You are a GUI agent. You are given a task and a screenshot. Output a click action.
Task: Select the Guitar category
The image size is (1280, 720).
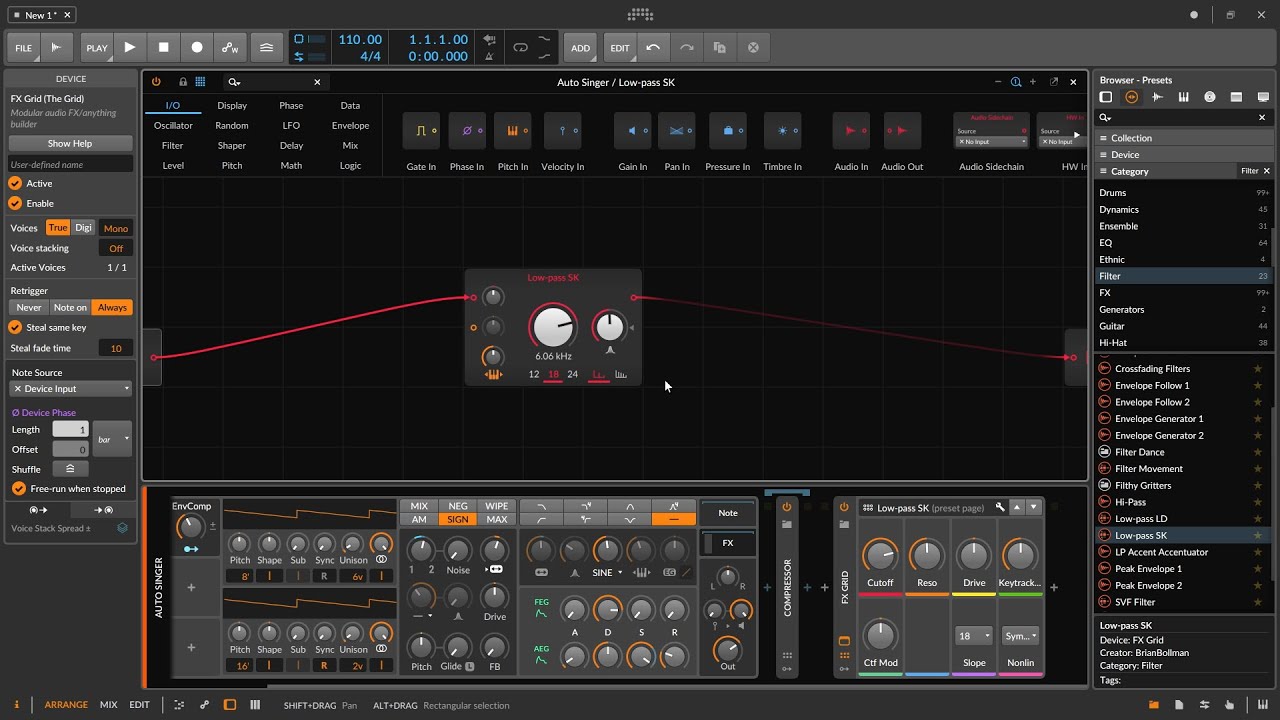point(1184,326)
